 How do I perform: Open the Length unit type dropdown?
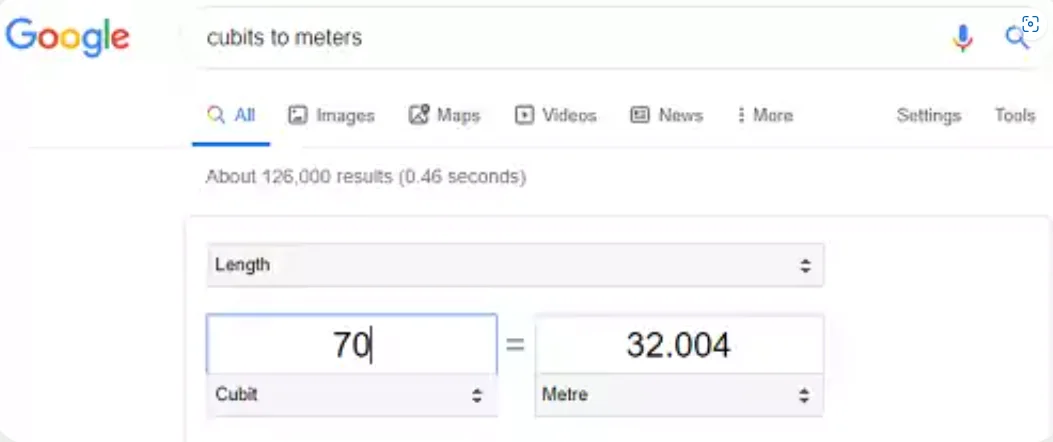click(515, 265)
